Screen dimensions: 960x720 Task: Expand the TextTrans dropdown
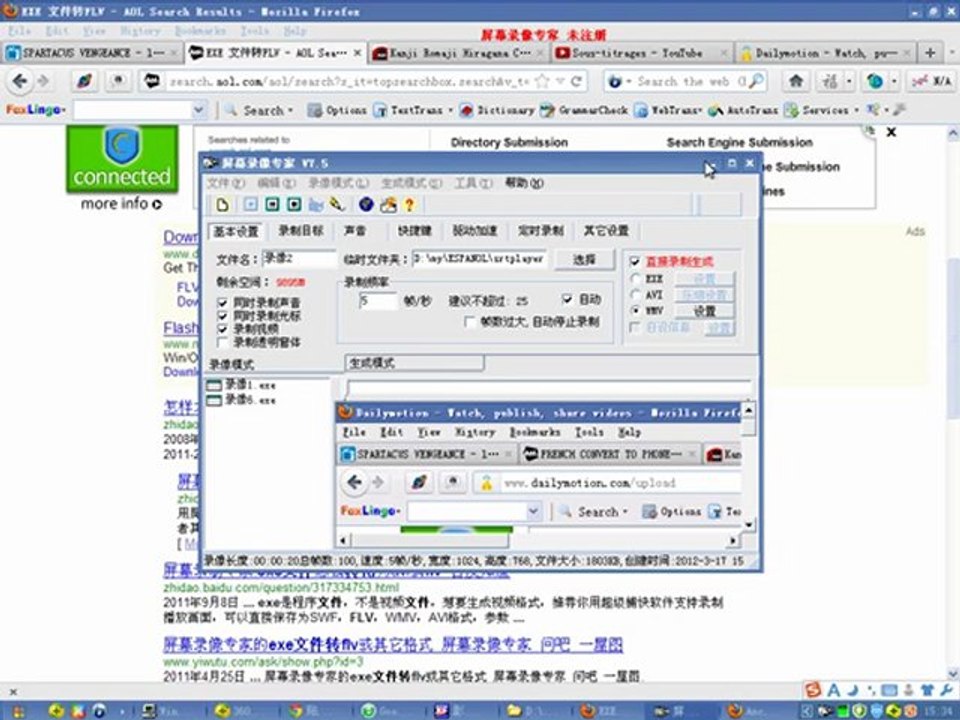[x=451, y=111]
